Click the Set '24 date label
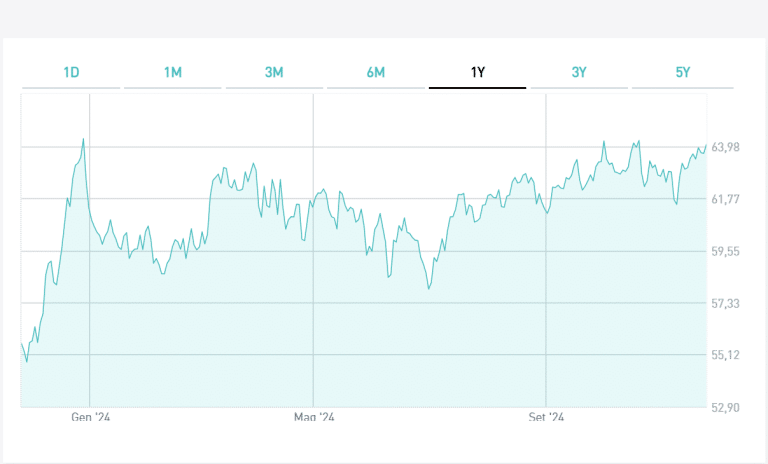Image resolution: width=768 pixels, height=464 pixels. 546,417
